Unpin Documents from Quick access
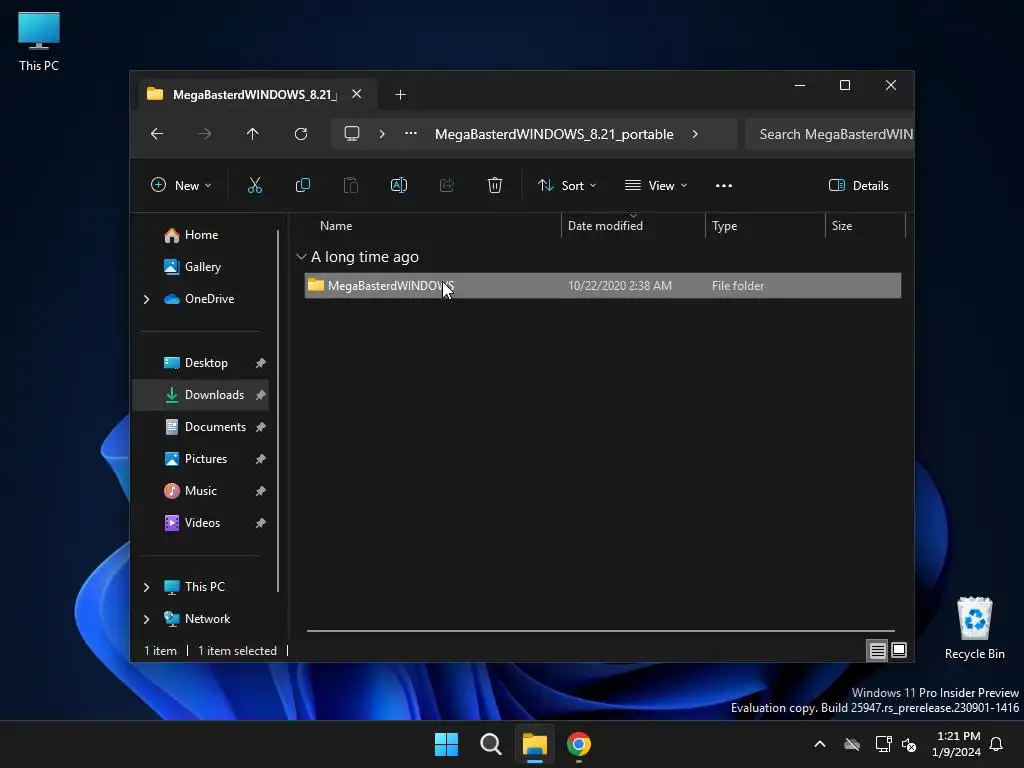The image size is (1024, 768). [x=261, y=427]
